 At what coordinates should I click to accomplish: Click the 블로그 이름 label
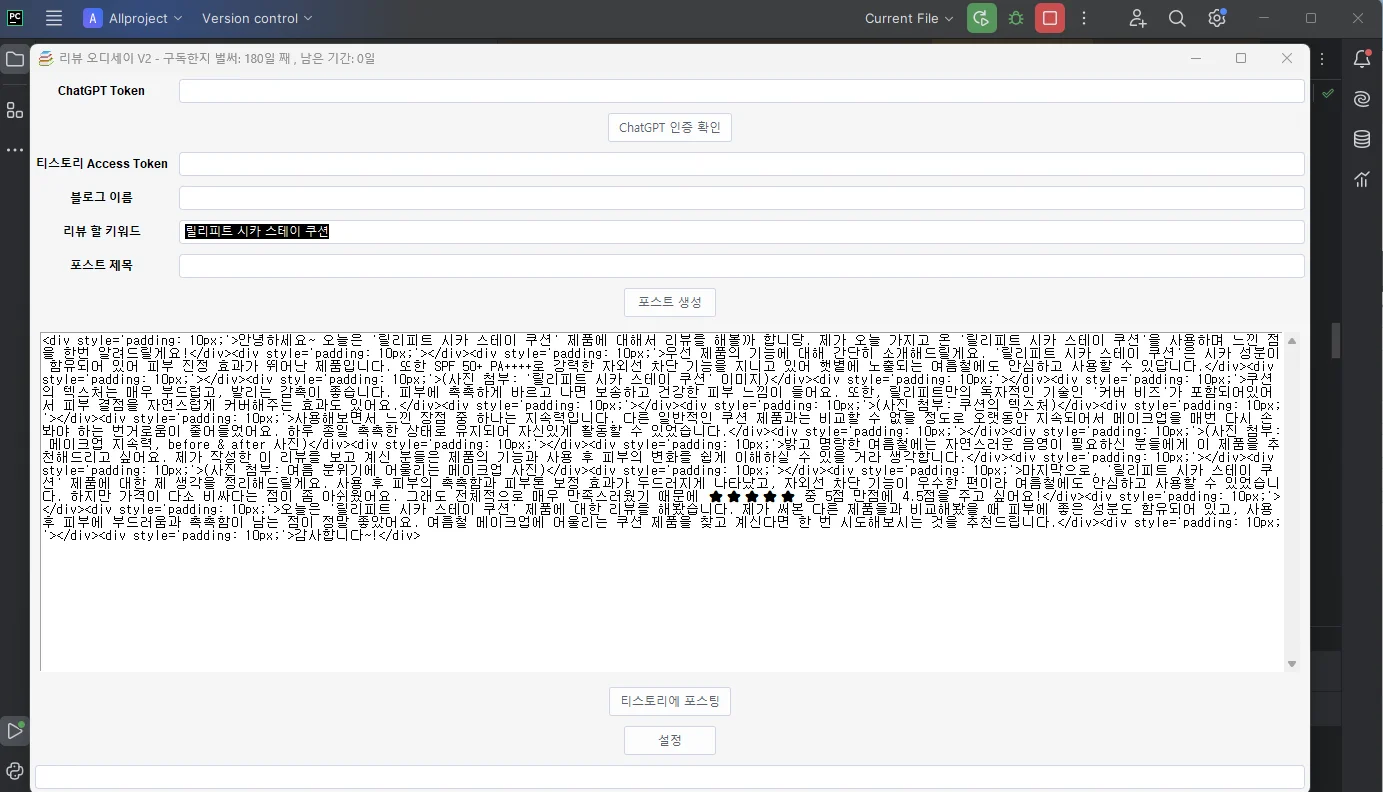click(x=101, y=198)
